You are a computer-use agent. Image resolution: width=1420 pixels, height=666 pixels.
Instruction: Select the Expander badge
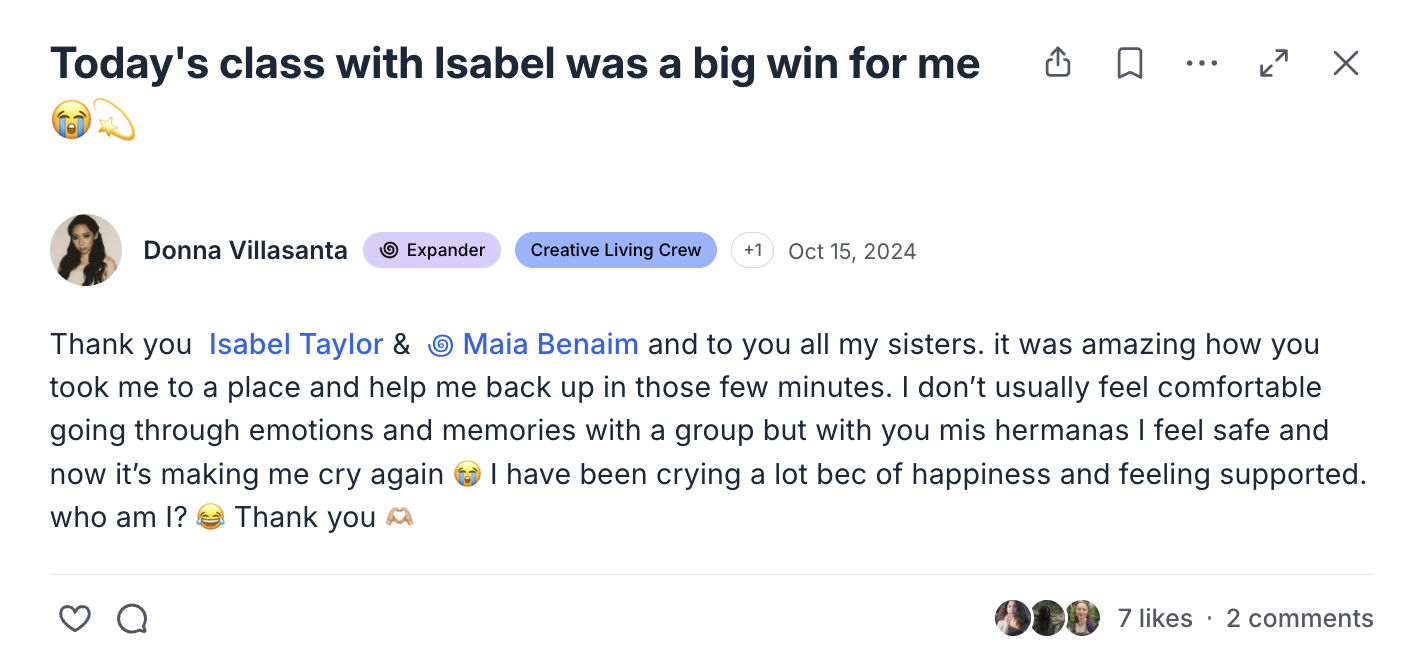[432, 250]
